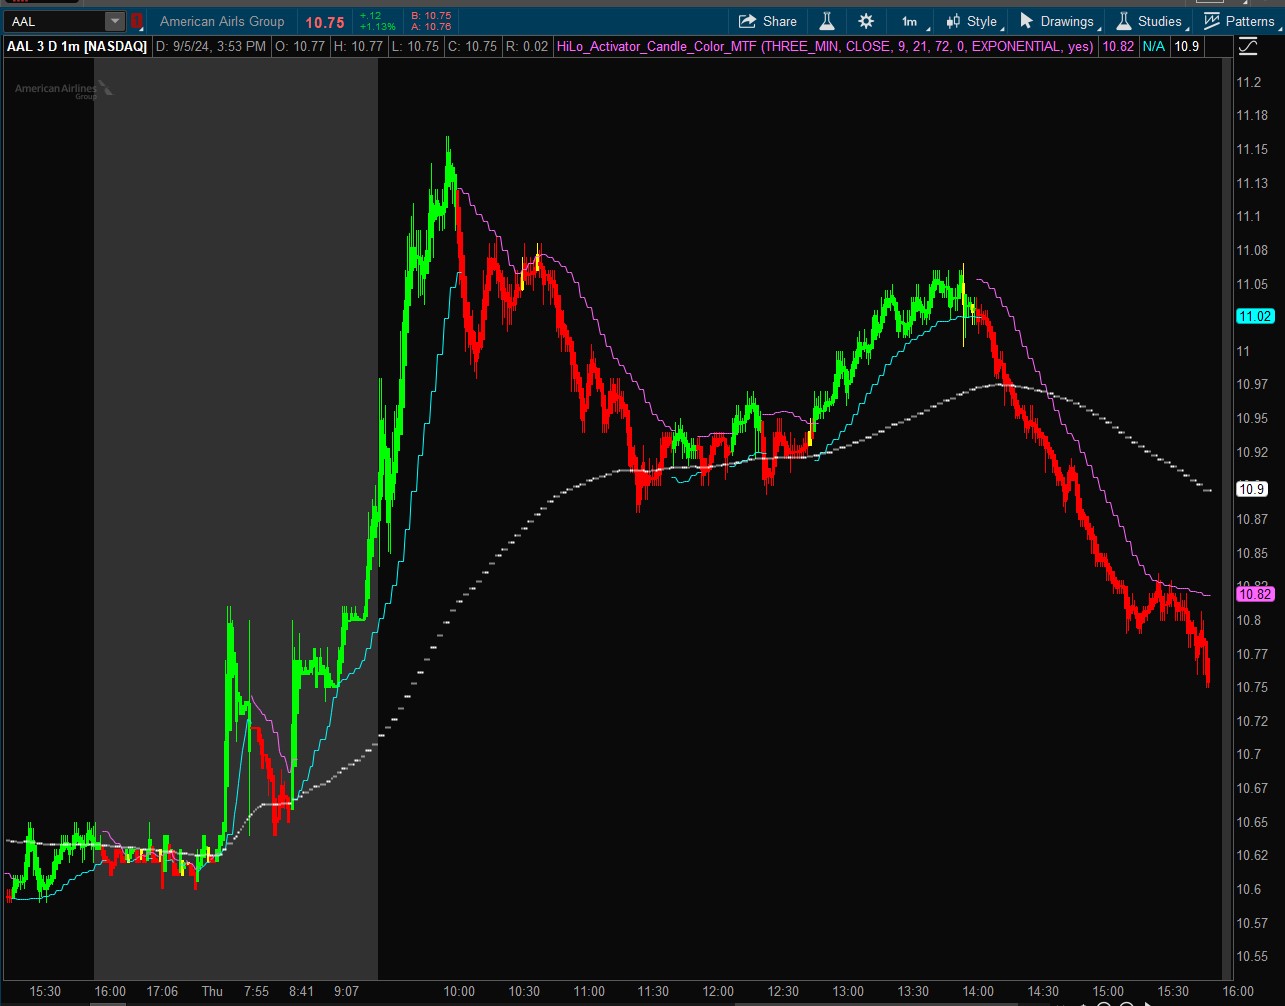Screen dimensions: 1285x1006
Task: Click the magenta 10.82 price bubble
Action: [1255, 594]
